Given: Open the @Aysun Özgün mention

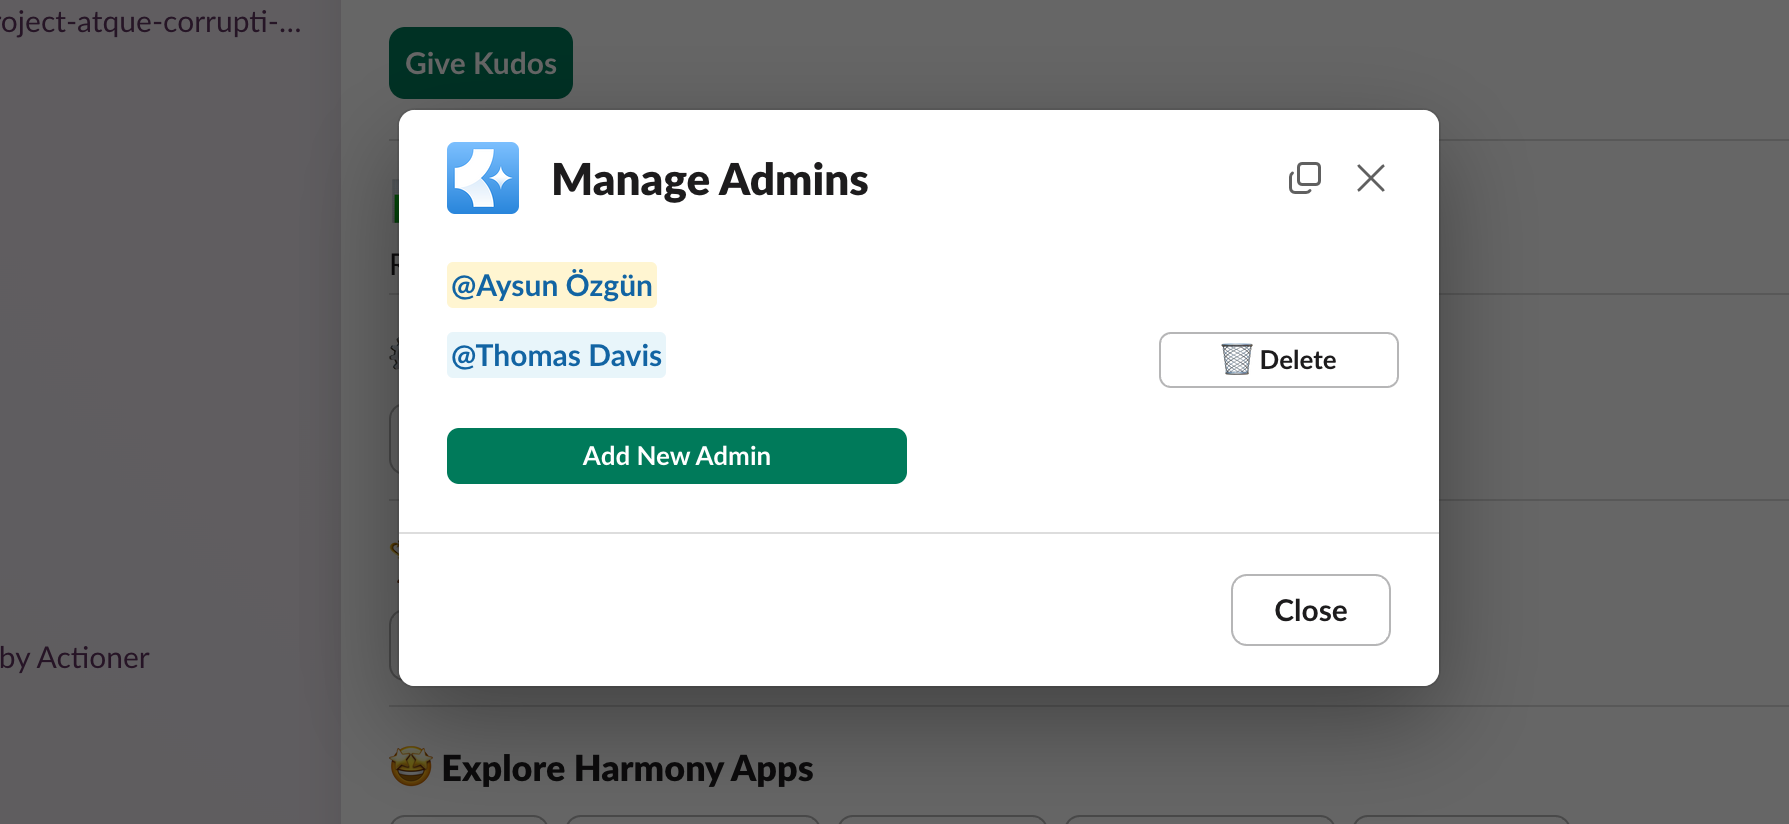Looking at the screenshot, I should coord(551,286).
